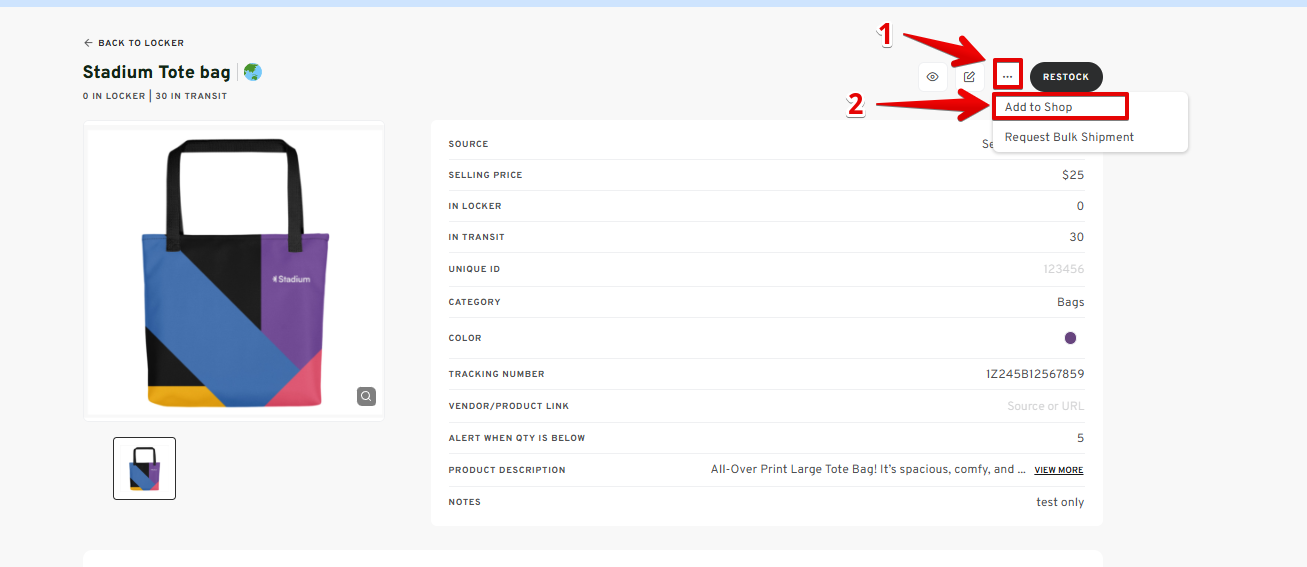This screenshot has width=1307, height=567.
Task: Click the Restock button
Action: click(x=1066, y=77)
